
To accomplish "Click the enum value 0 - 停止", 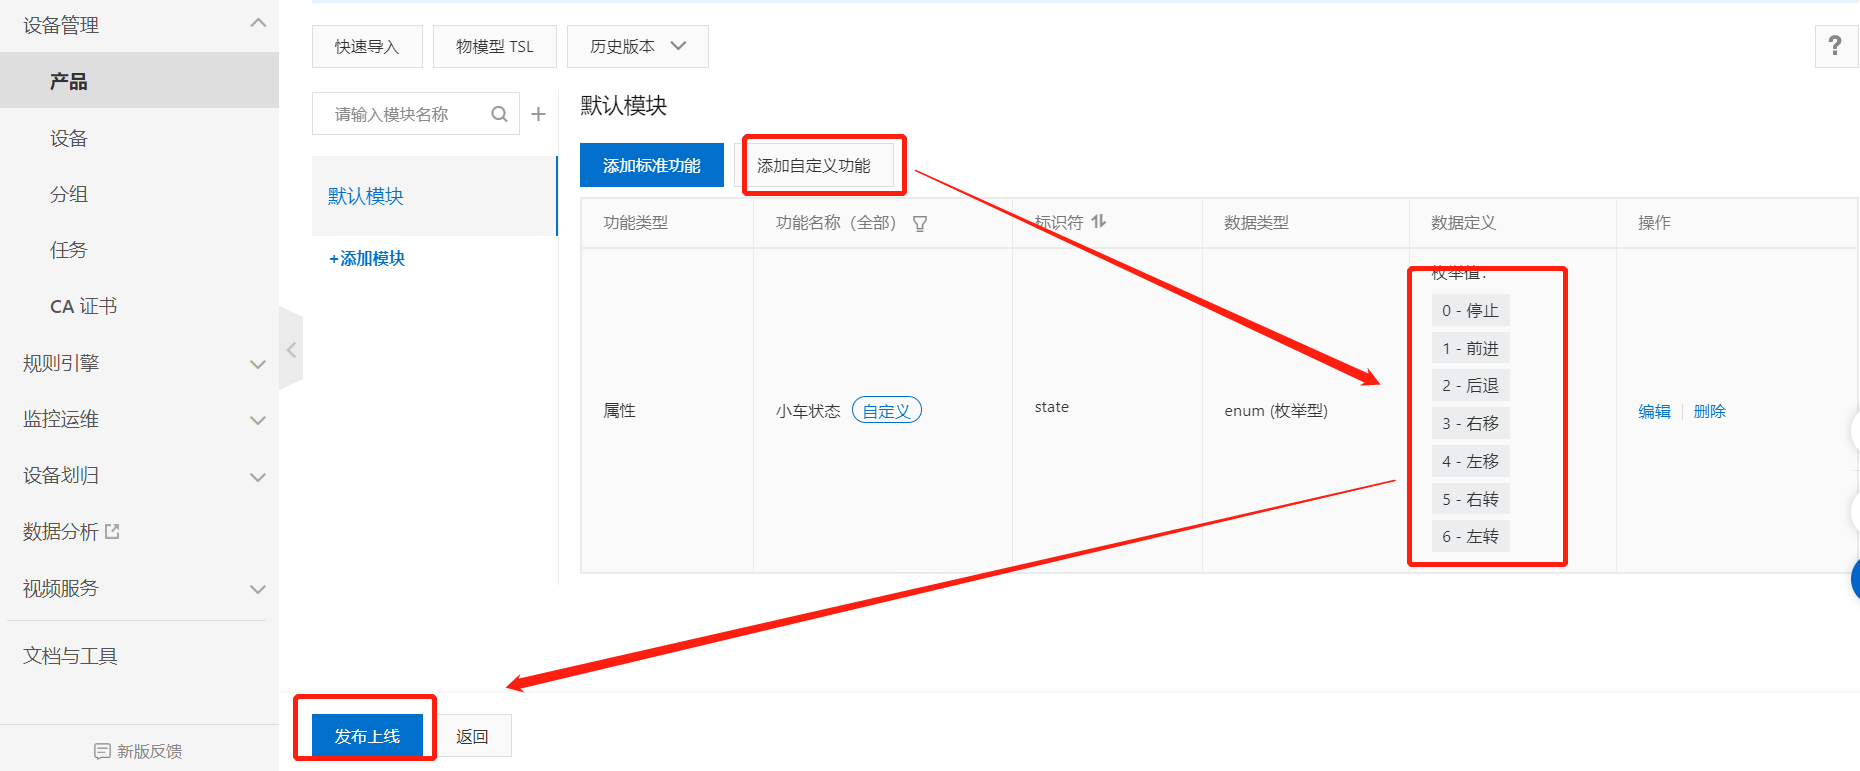I will tap(1470, 311).
